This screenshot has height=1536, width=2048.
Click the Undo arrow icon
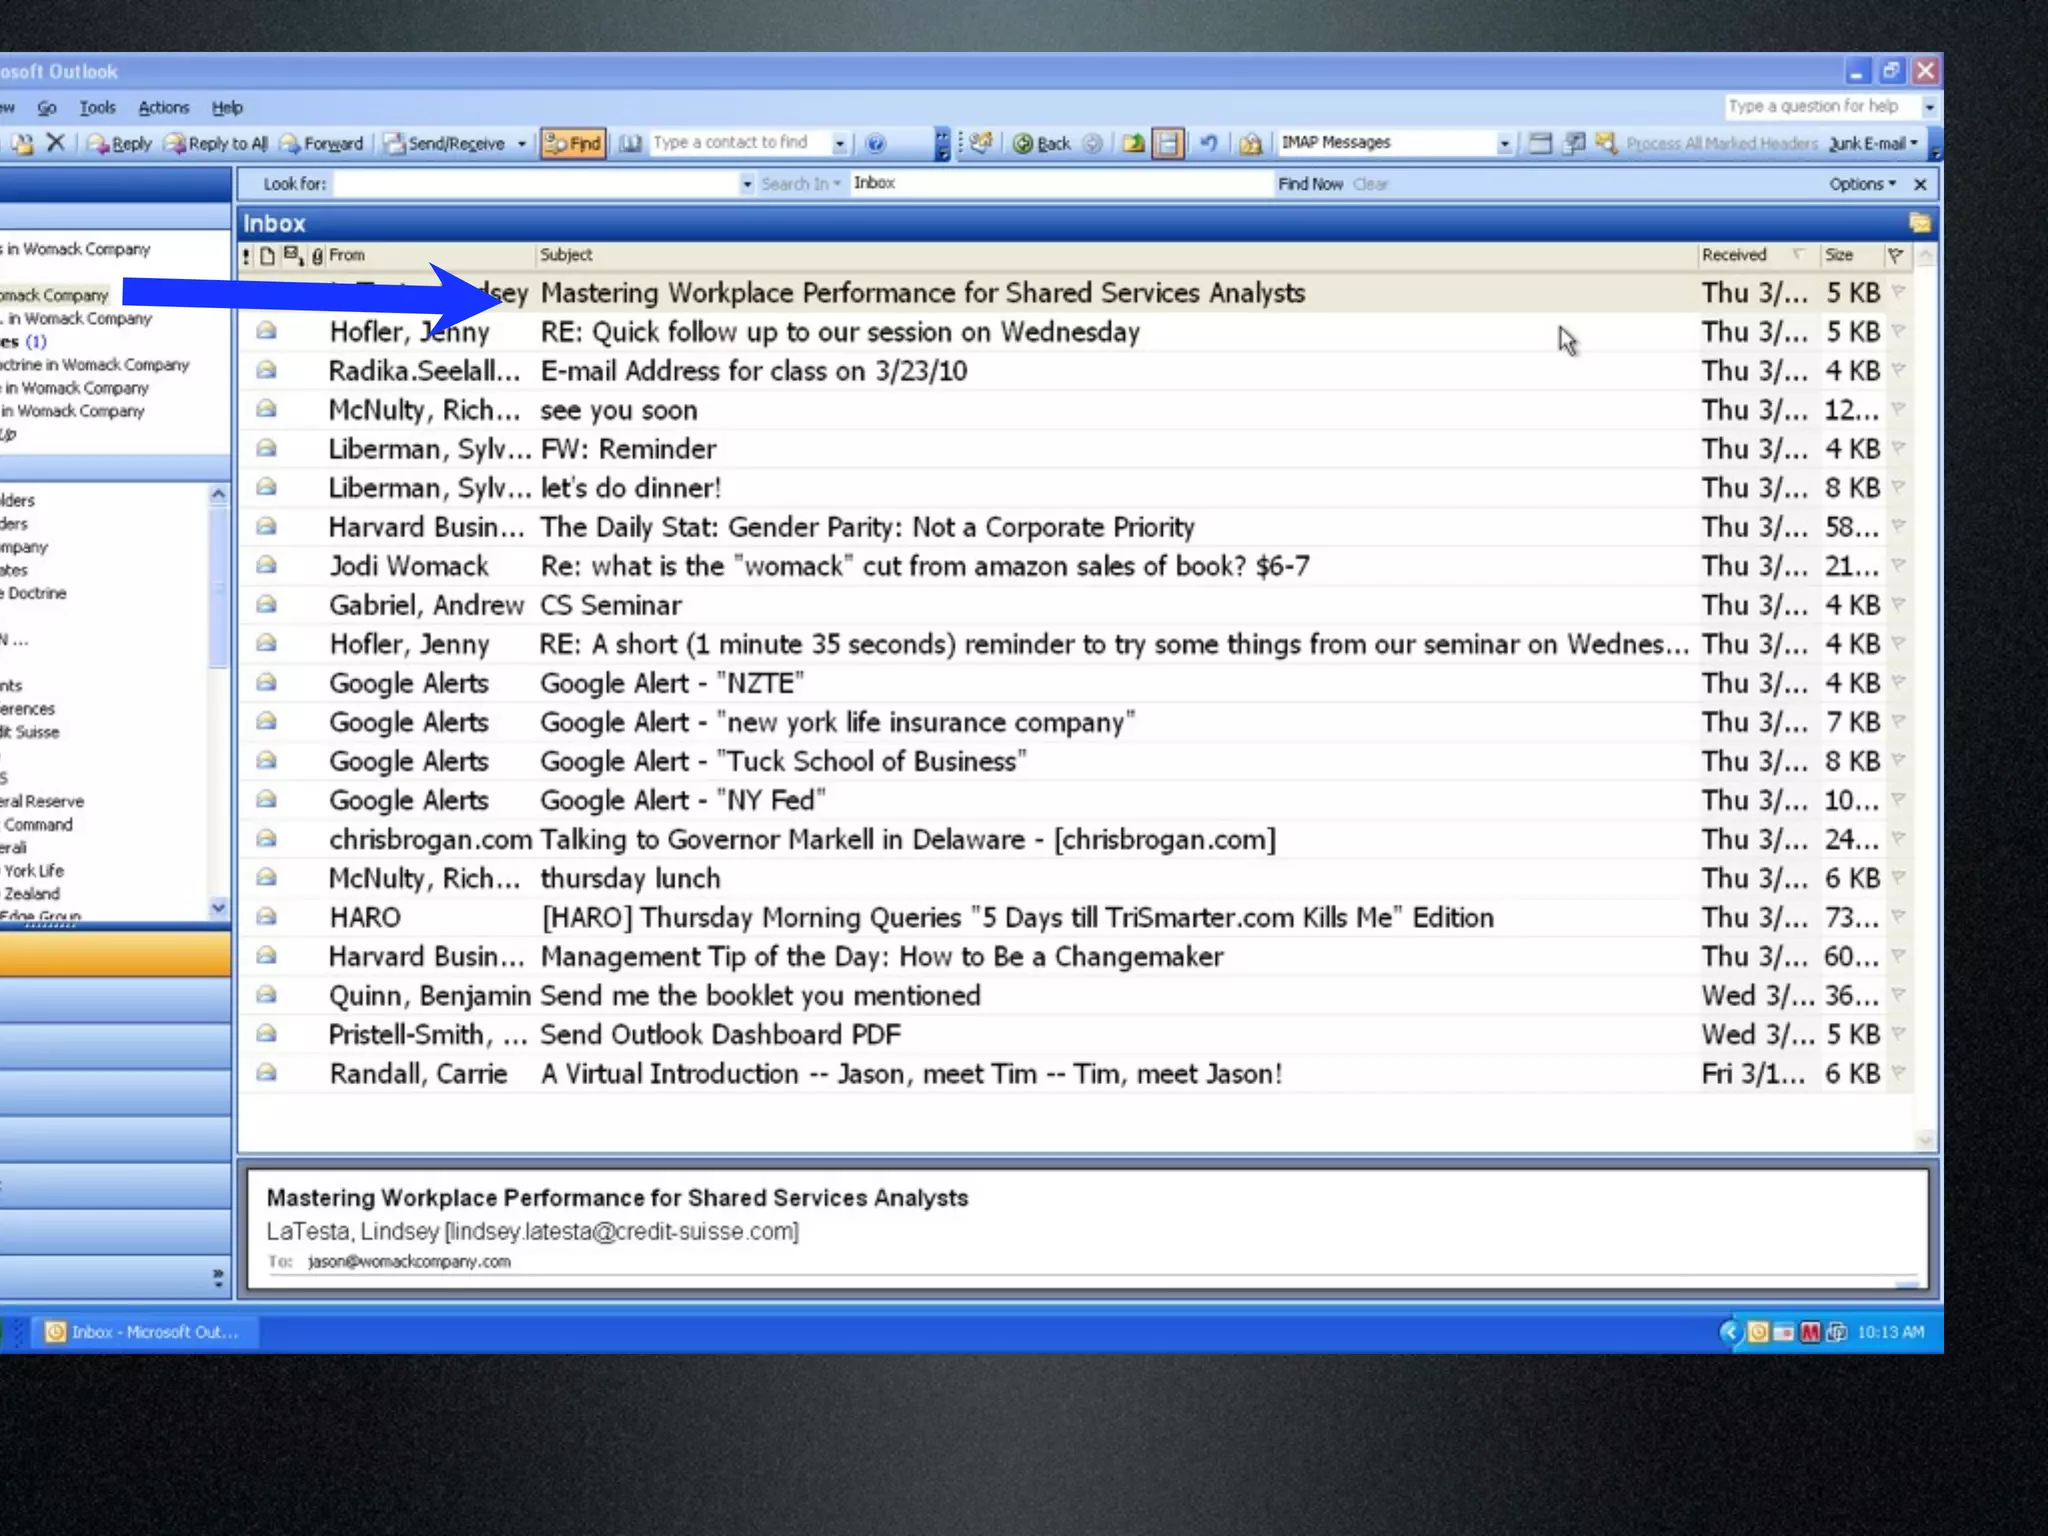[x=1209, y=143]
